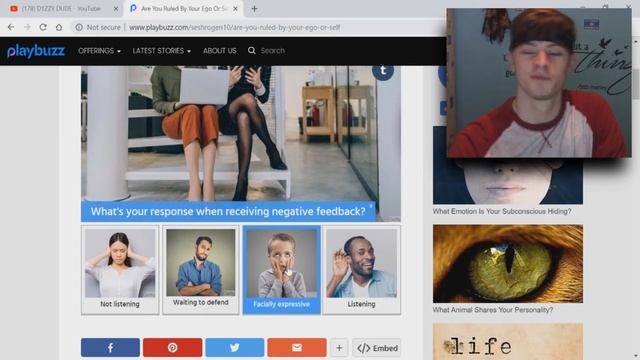Viewport: 640px width, 360px height.
Task: Go to browser home icon
Action: tap(59, 27)
